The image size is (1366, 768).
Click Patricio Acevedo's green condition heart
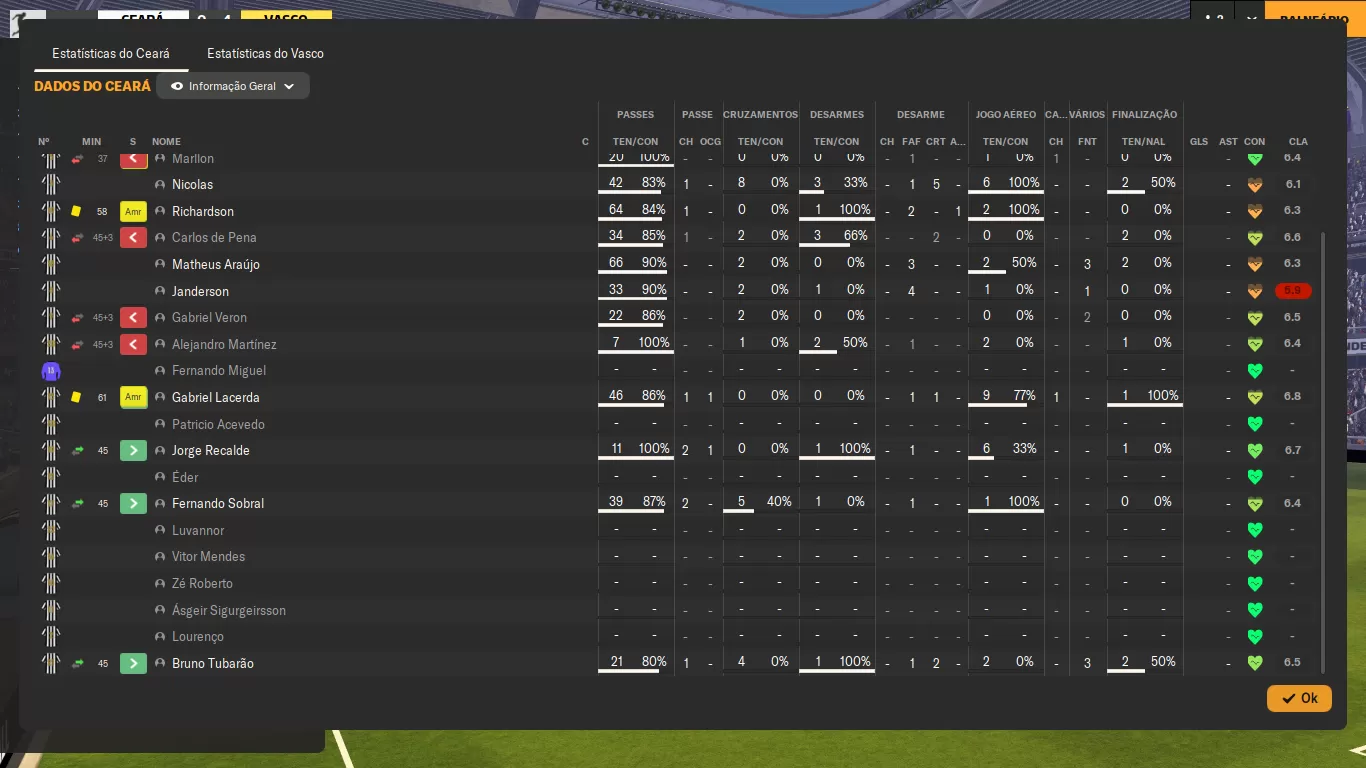click(x=1255, y=424)
